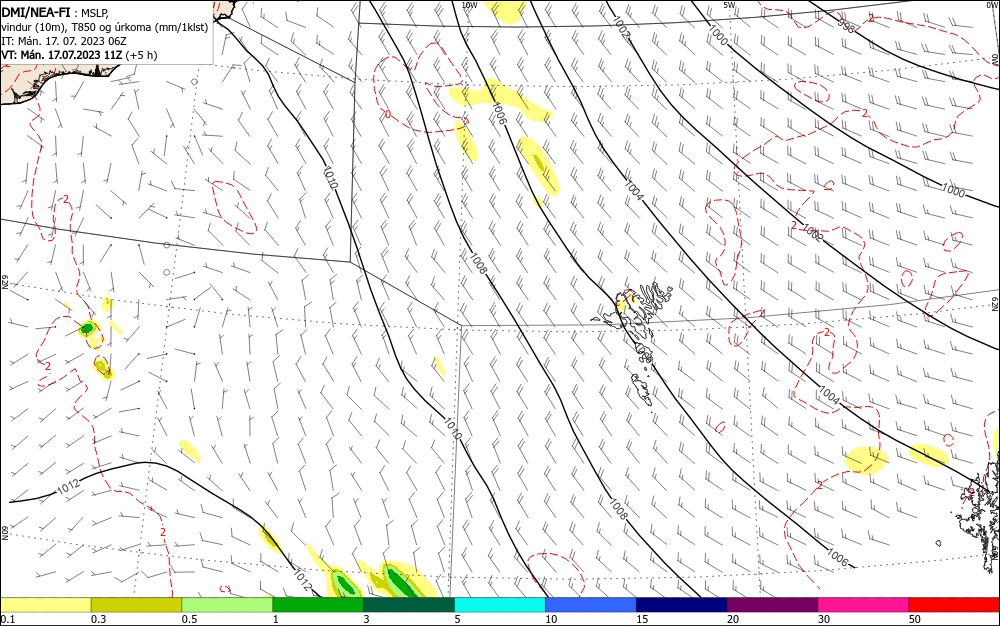Click the "0.1" legend scale value
Screen dimensions: 1000x626
8,619
